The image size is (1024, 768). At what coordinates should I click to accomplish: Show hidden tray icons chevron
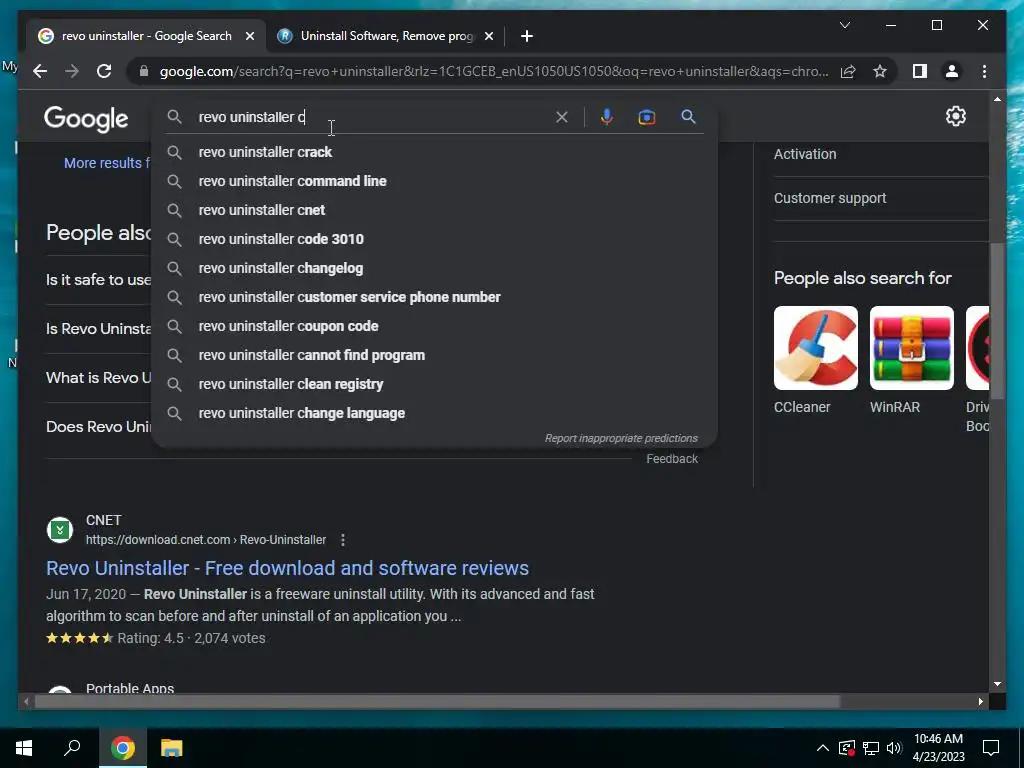coord(822,748)
